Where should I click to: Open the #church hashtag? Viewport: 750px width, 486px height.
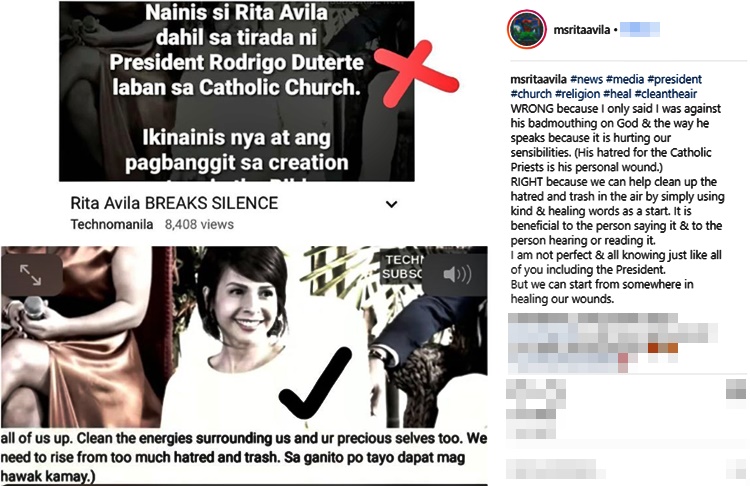[x=531, y=94]
